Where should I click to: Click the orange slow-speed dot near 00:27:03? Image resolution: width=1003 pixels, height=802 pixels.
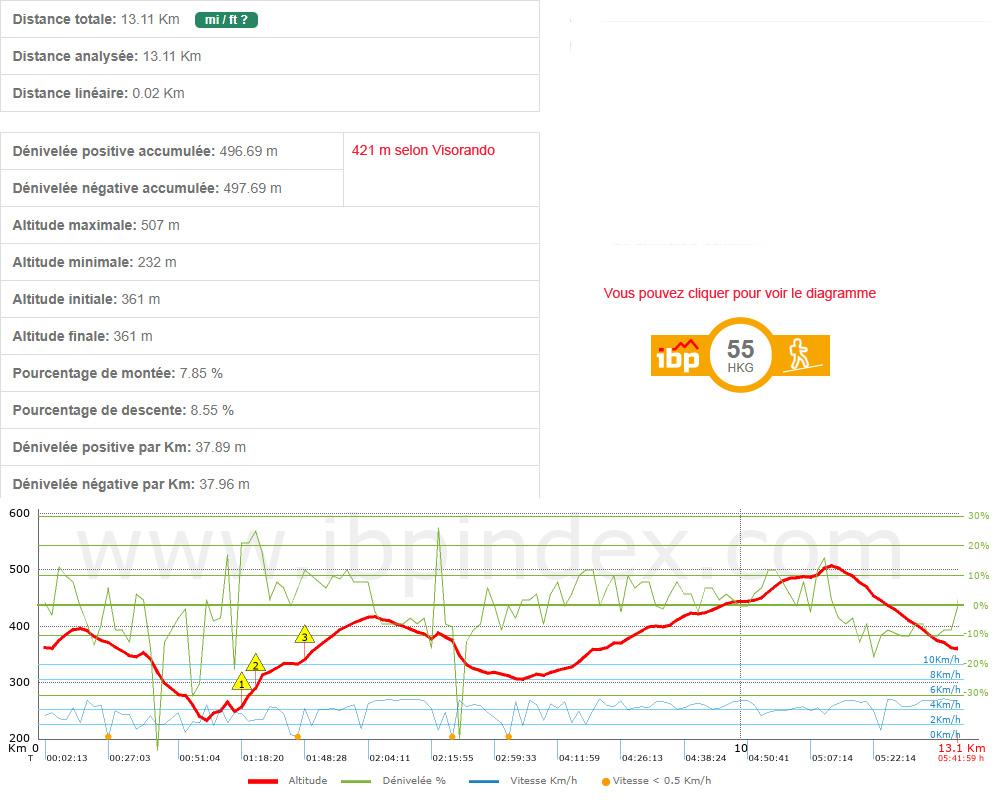pyautogui.click(x=108, y=736)
